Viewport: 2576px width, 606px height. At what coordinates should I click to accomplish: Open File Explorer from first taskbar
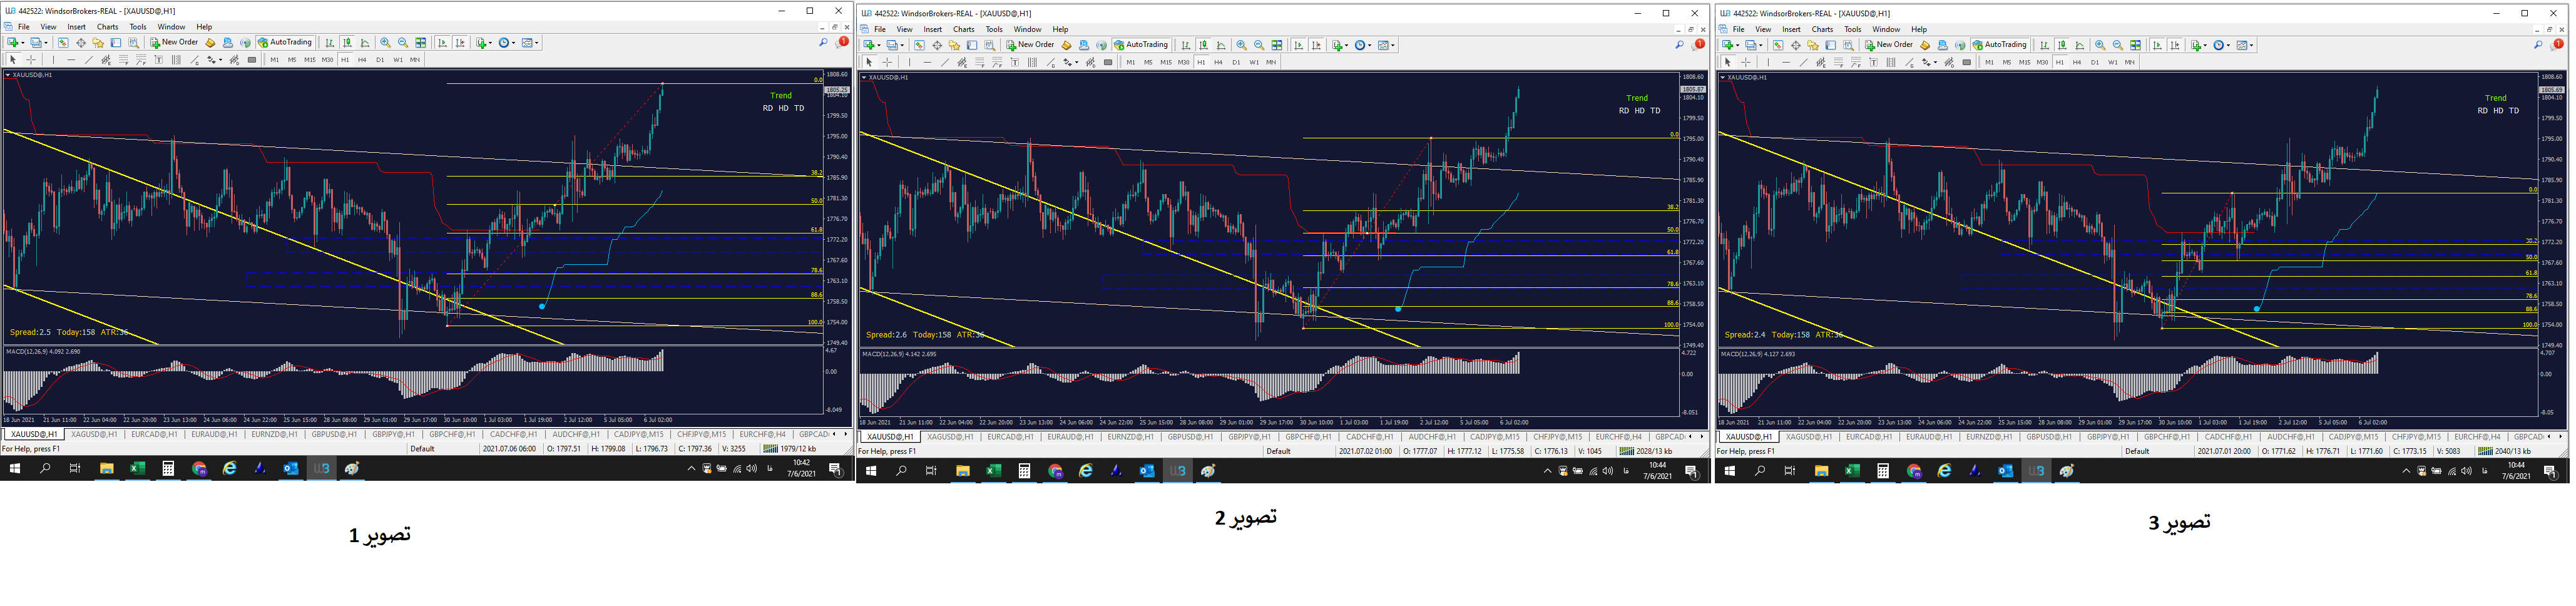pyautogui.click(x=106, y=468)
